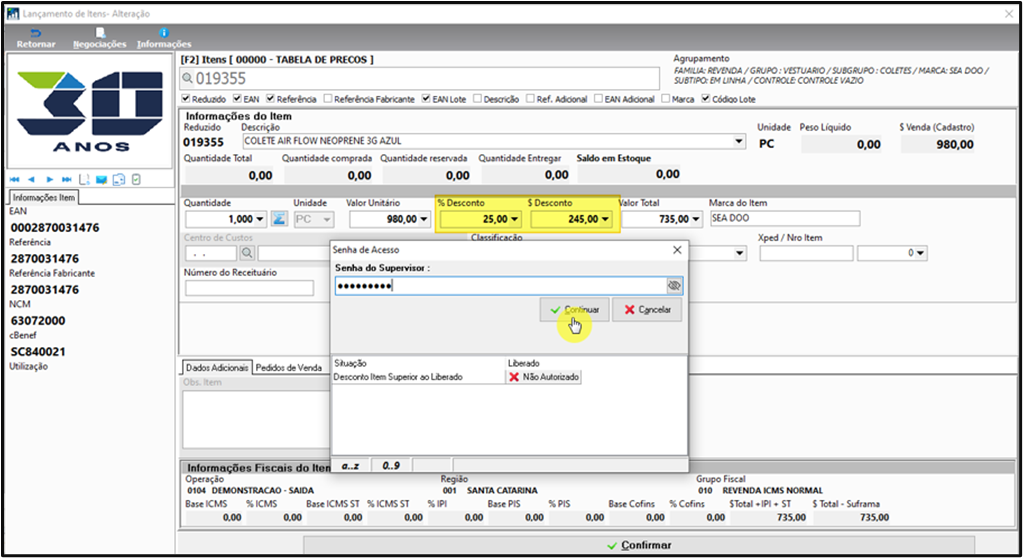Click magnifier icon next to Centro de Custos
1023x558 pixels.
(247, 253)
